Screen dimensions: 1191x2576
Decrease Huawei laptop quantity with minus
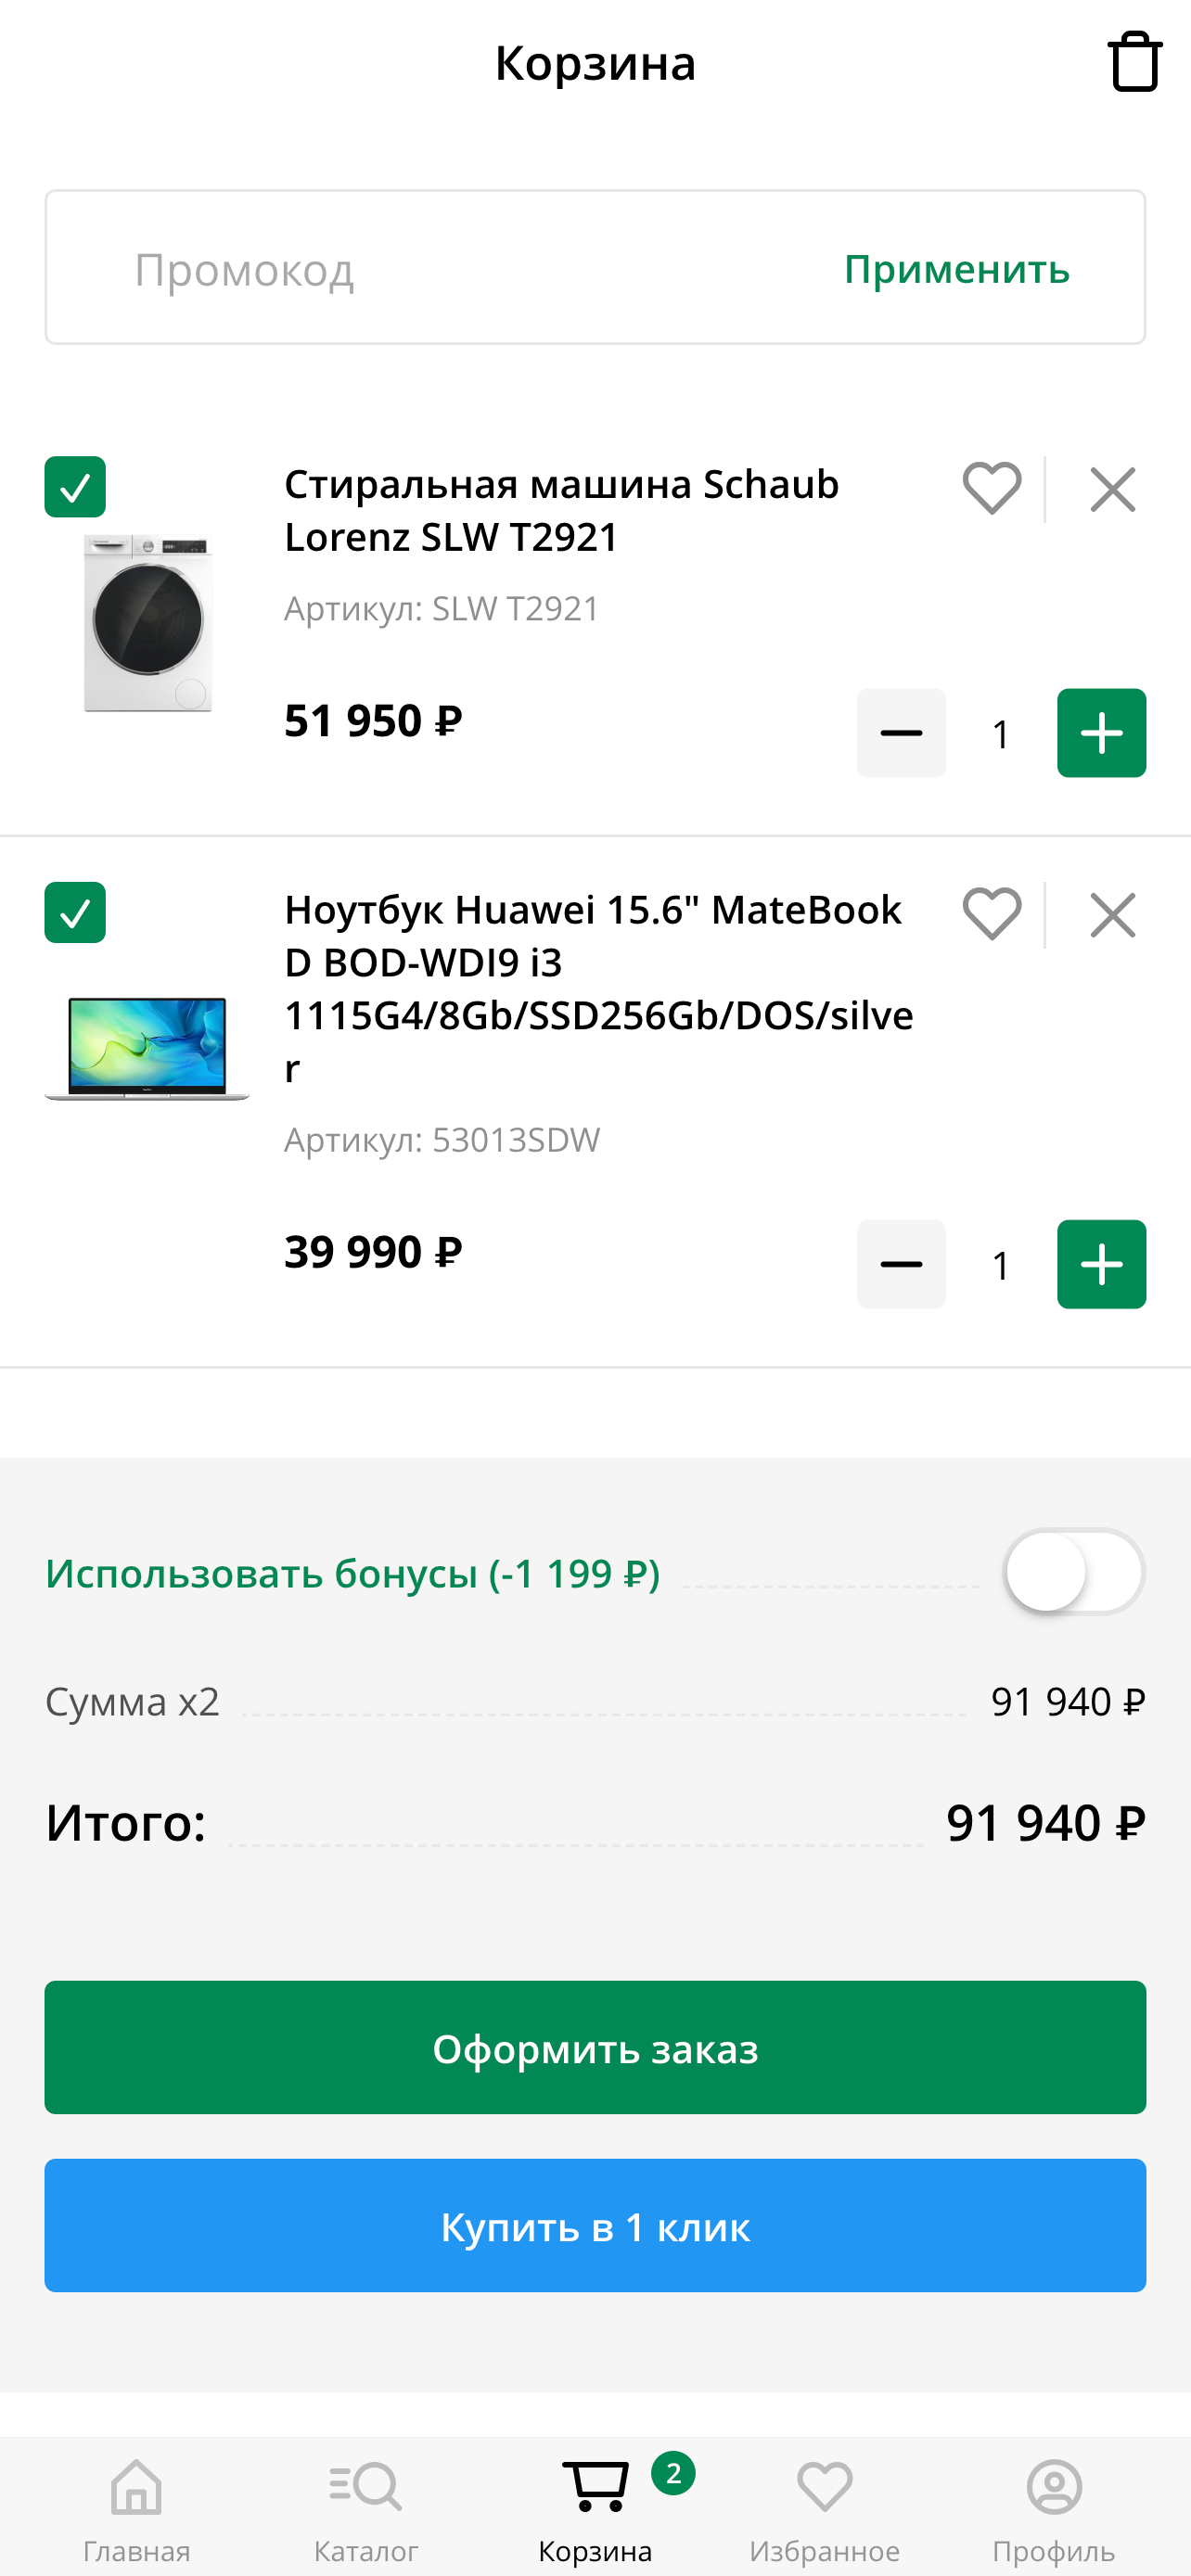[901, 1264]
